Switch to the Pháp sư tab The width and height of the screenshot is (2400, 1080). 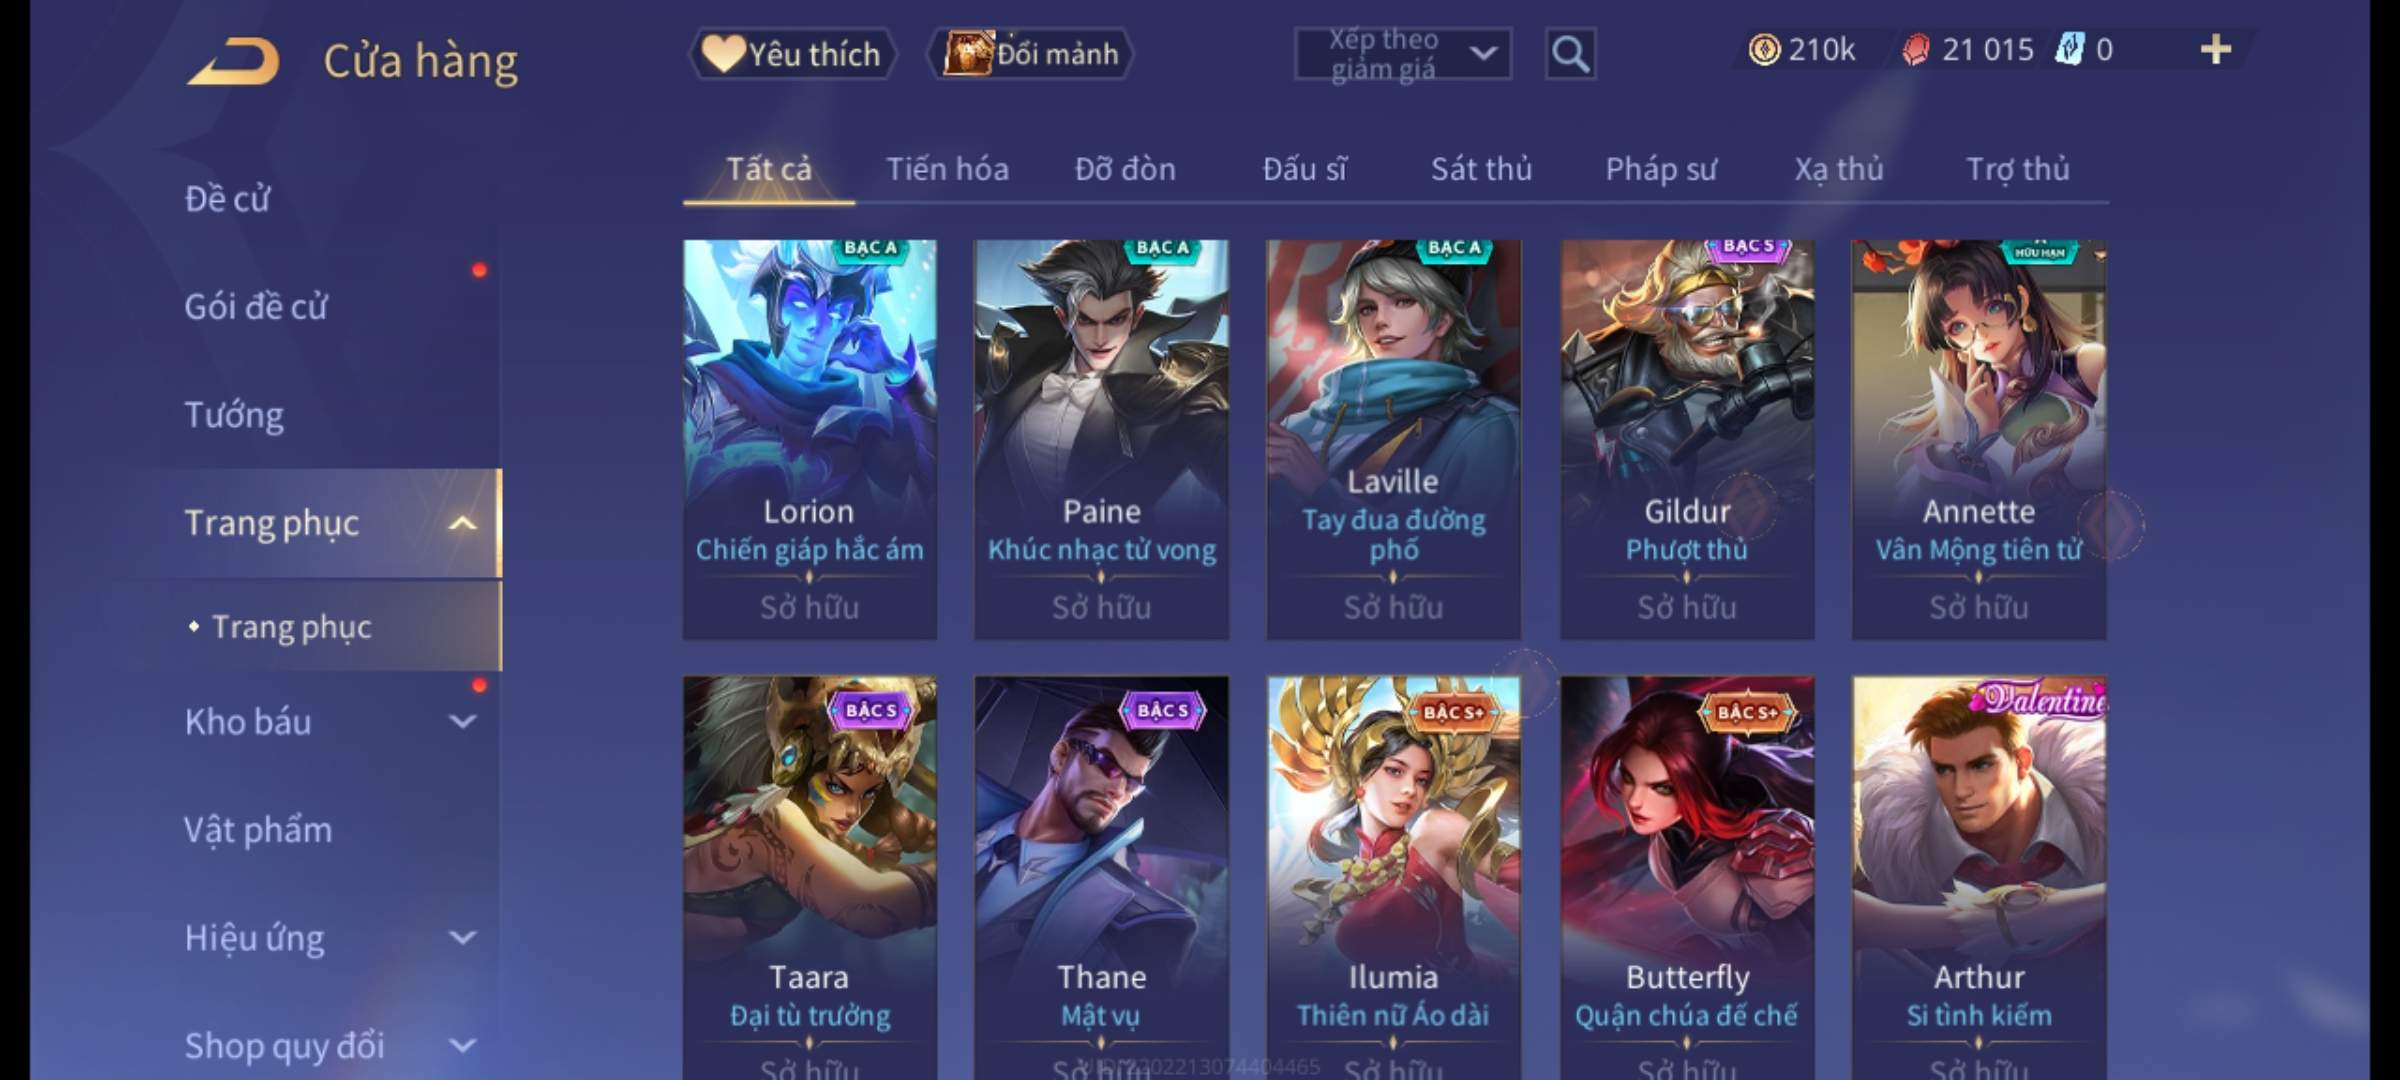click(x=1660, y=169)
